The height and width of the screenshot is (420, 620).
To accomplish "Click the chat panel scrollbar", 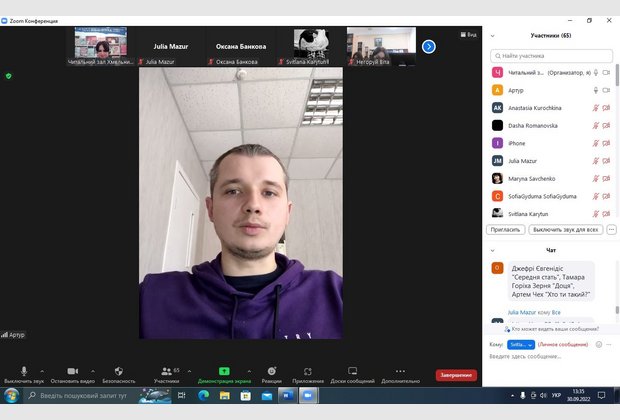I will pyautogui.click(x=617, y=309).
